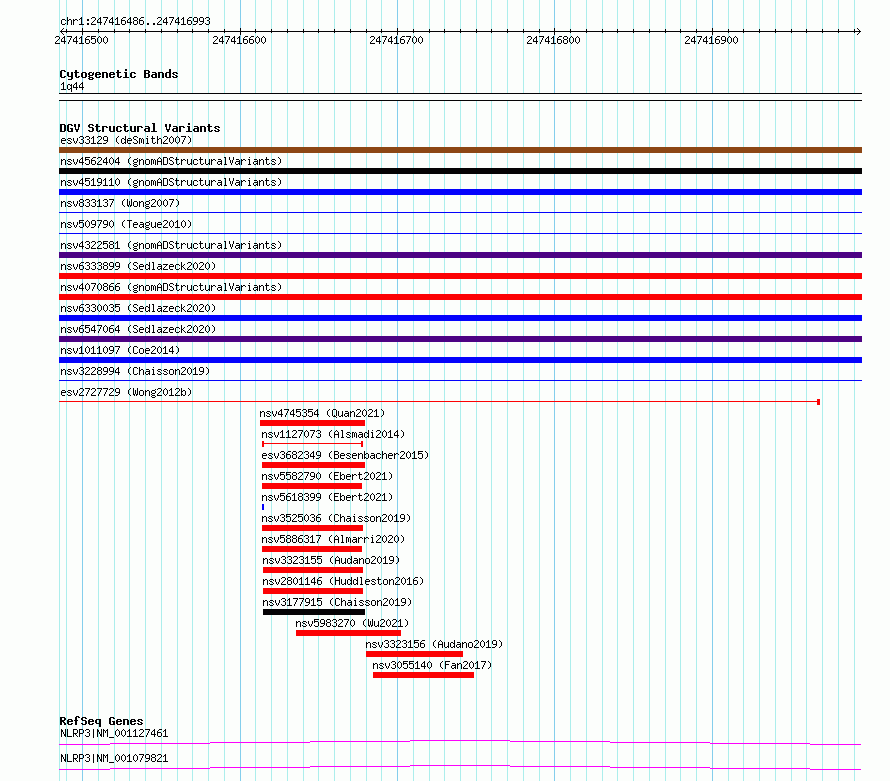Select the red nsv4745354 variant bar
The height and width of the screenshot is (781, 890).
(x=312, y=423)
